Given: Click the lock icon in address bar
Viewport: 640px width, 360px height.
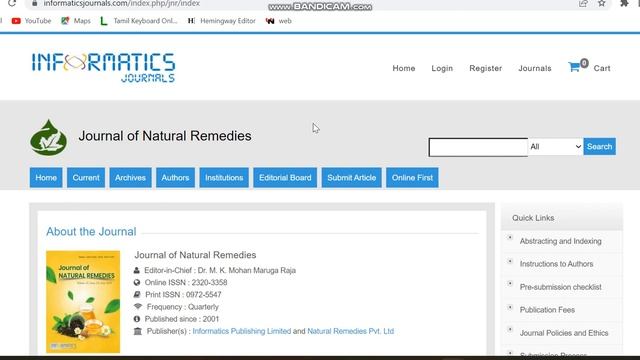Looking at the screenshot, I should click(35, 3).
